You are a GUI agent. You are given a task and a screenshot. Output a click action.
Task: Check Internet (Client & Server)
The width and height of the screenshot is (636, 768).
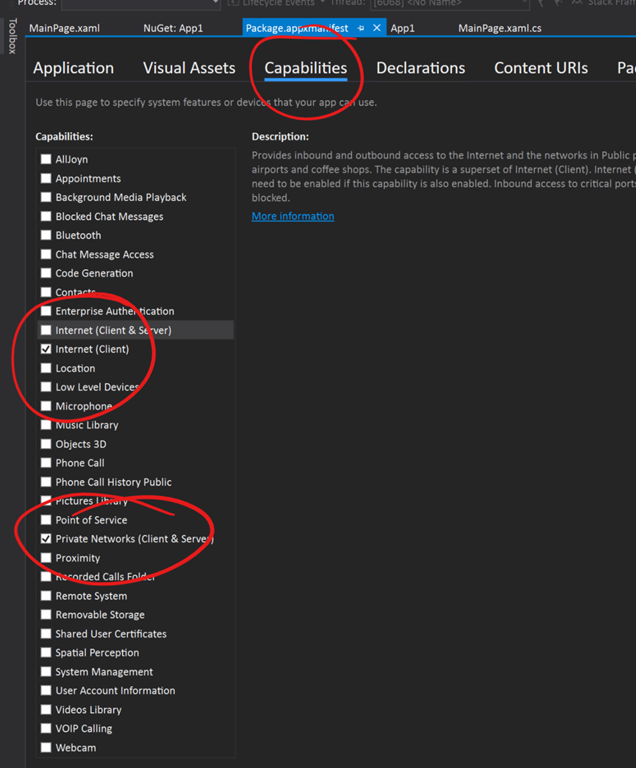[x=46, y=330]
